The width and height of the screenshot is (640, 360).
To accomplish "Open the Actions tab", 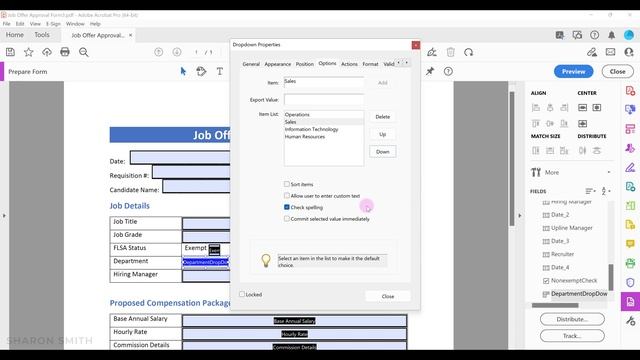I will tap(349, 64).
